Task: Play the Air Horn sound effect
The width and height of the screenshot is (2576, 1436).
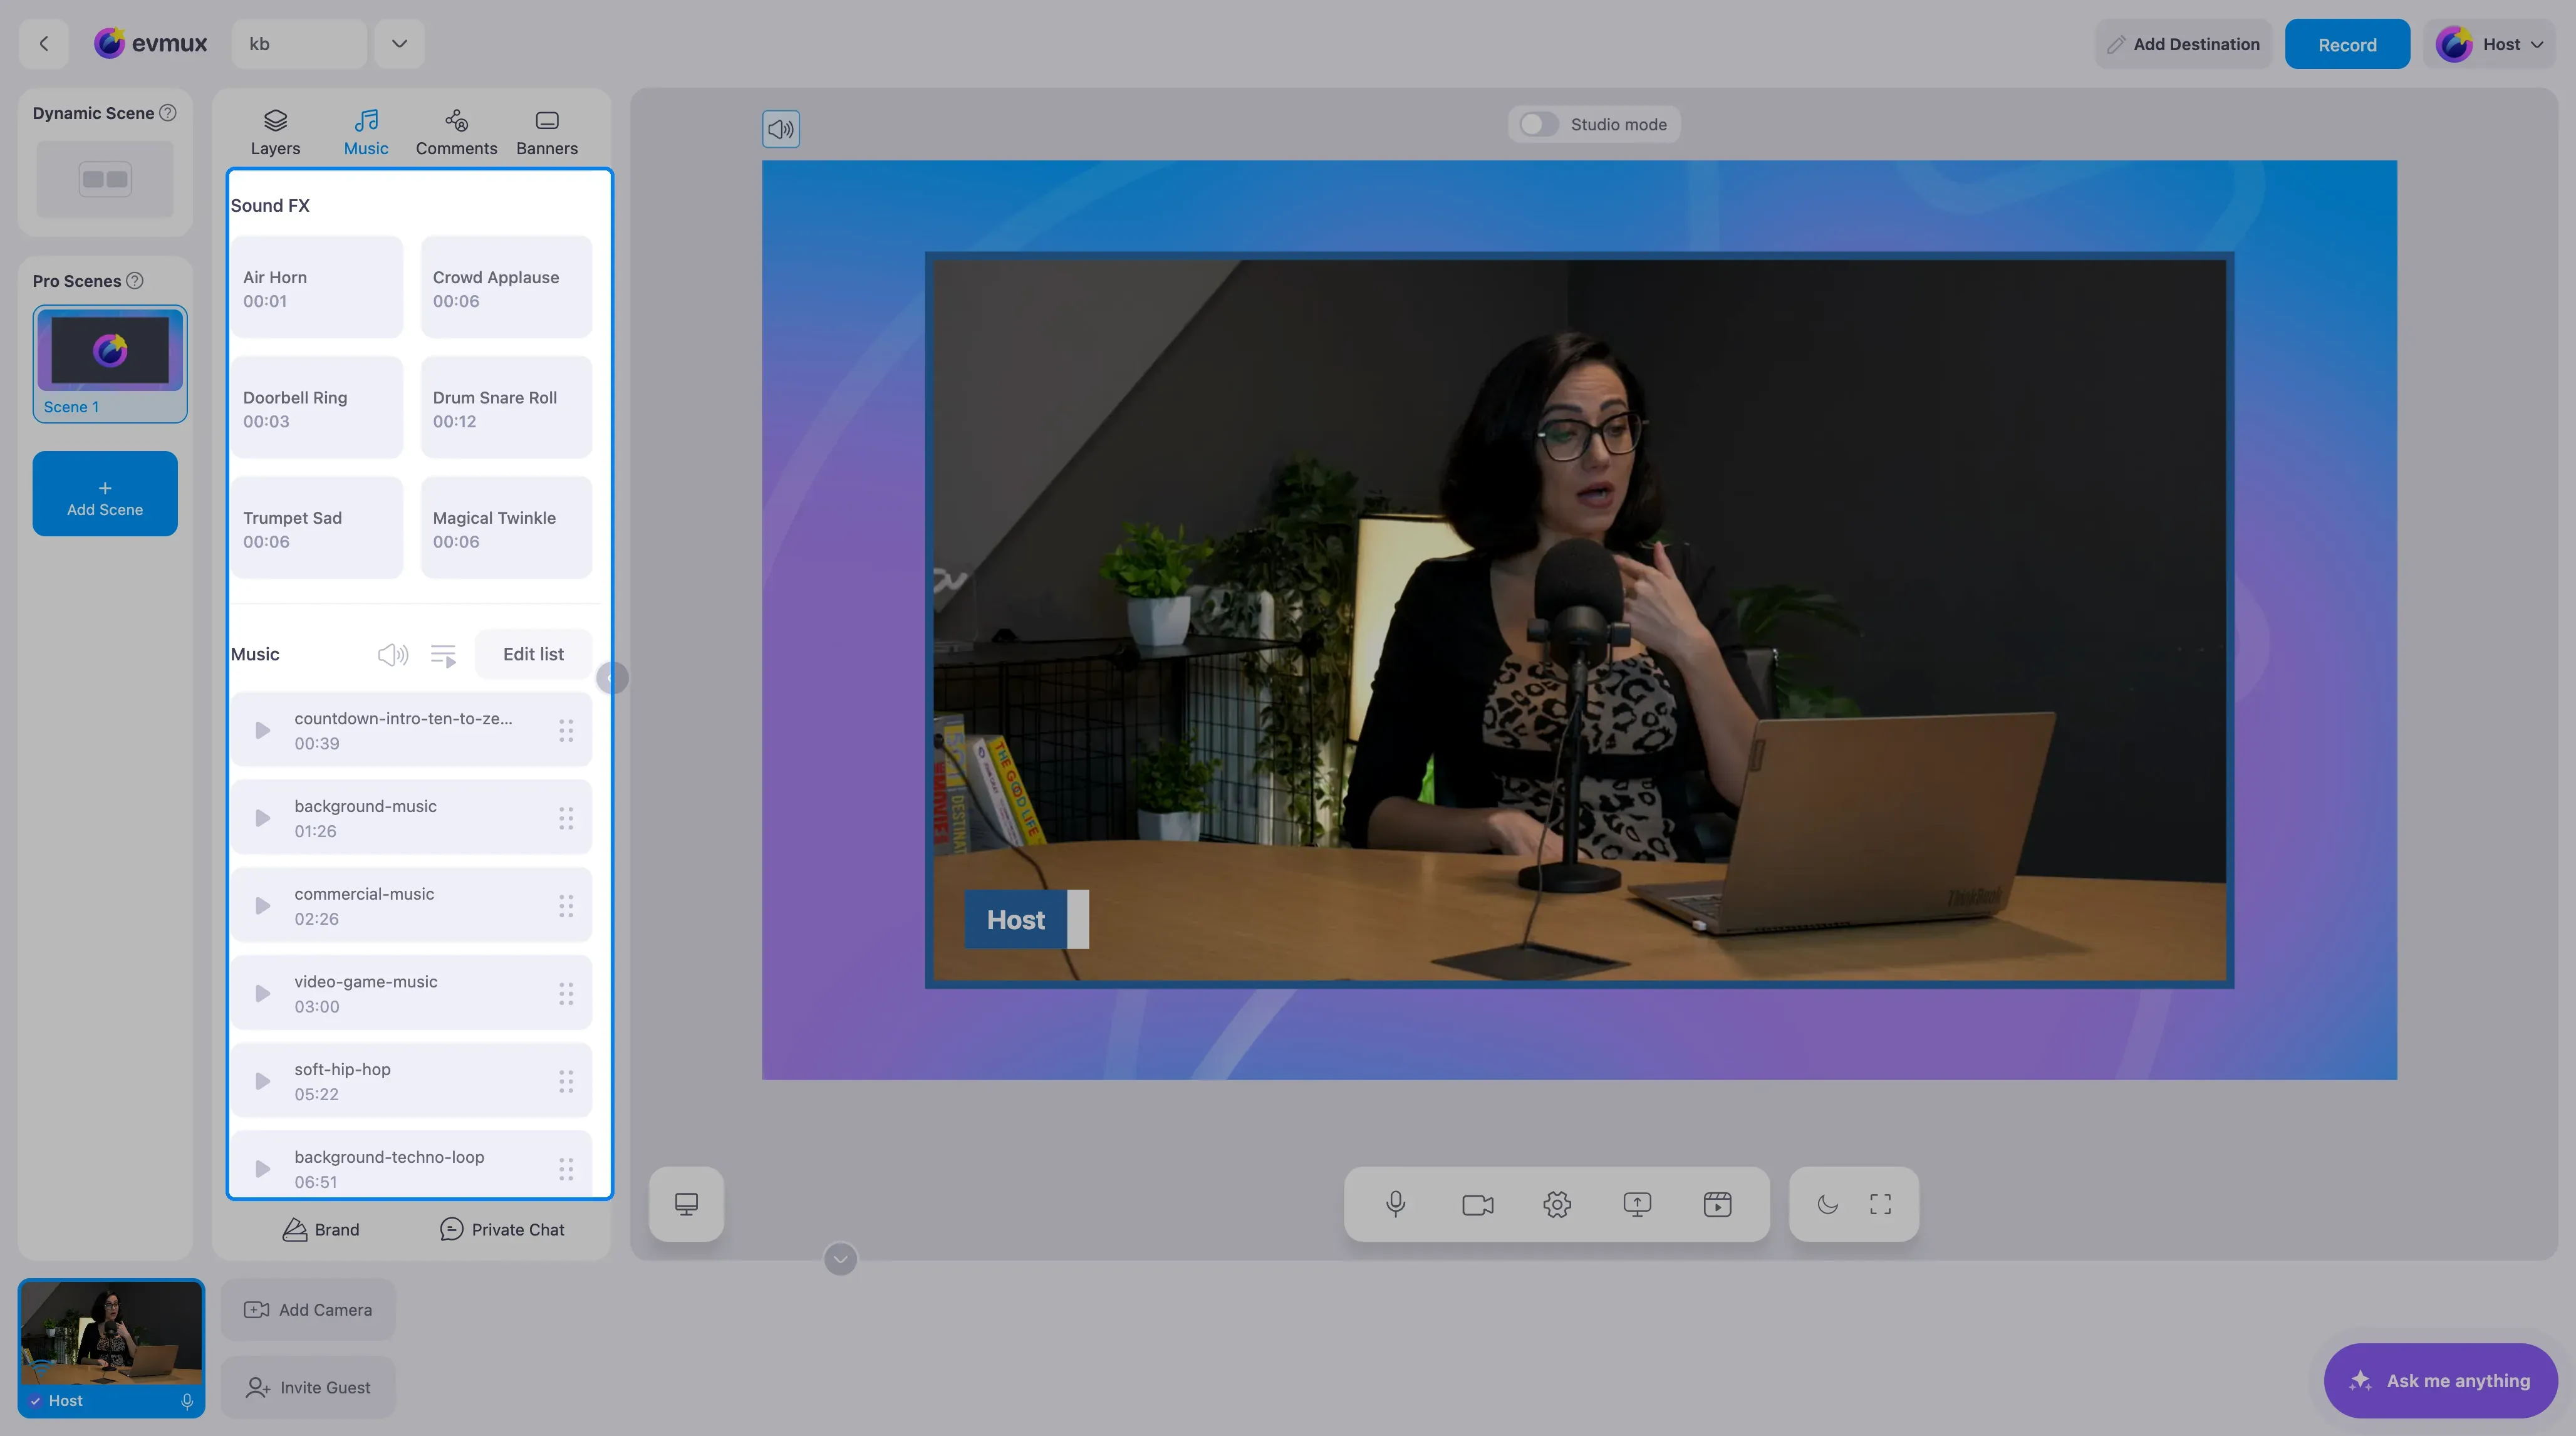Action: [316, 287]
